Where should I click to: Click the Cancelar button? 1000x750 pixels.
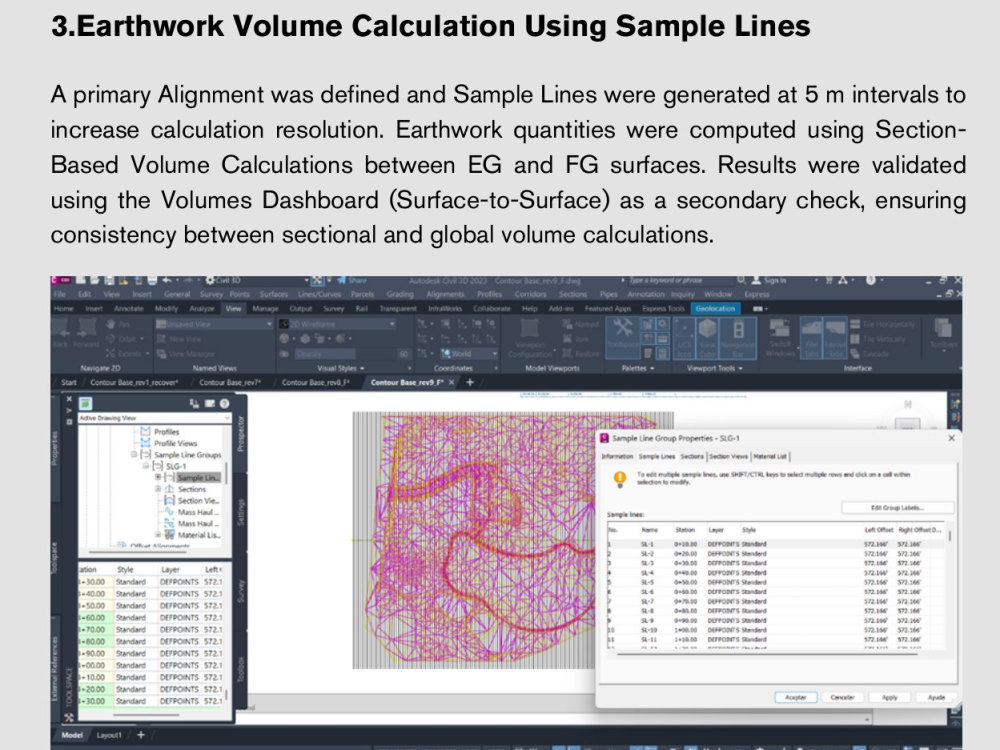pyautogui.click(x=842, y=697)
